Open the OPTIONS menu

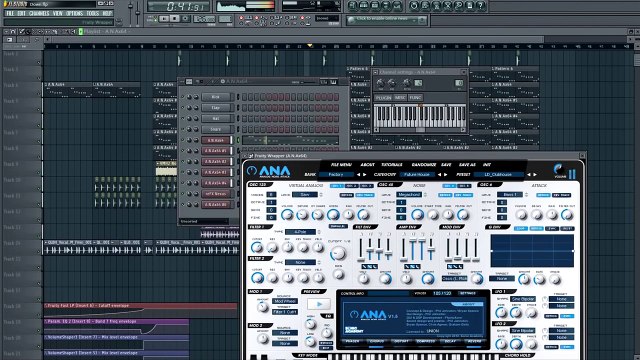(x=74, y=13)
